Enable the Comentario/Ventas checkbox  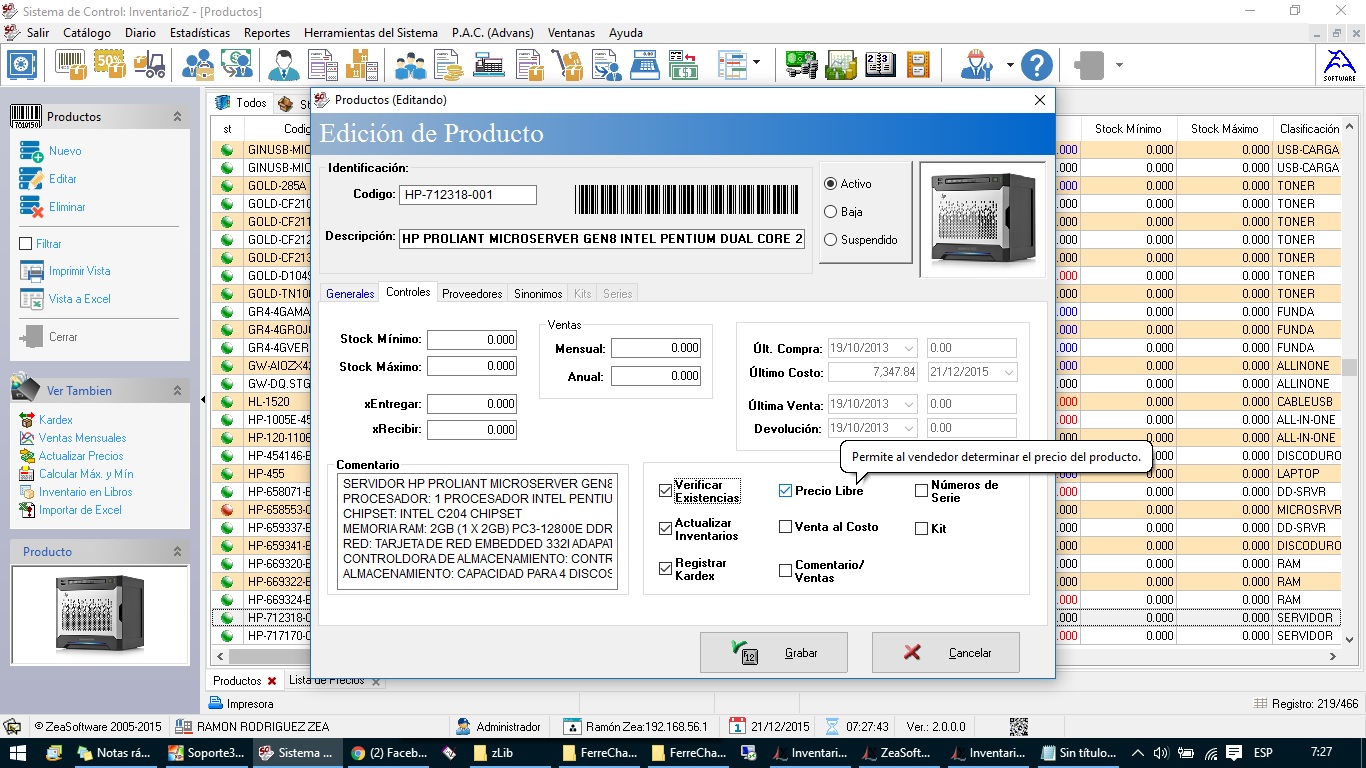786,571
